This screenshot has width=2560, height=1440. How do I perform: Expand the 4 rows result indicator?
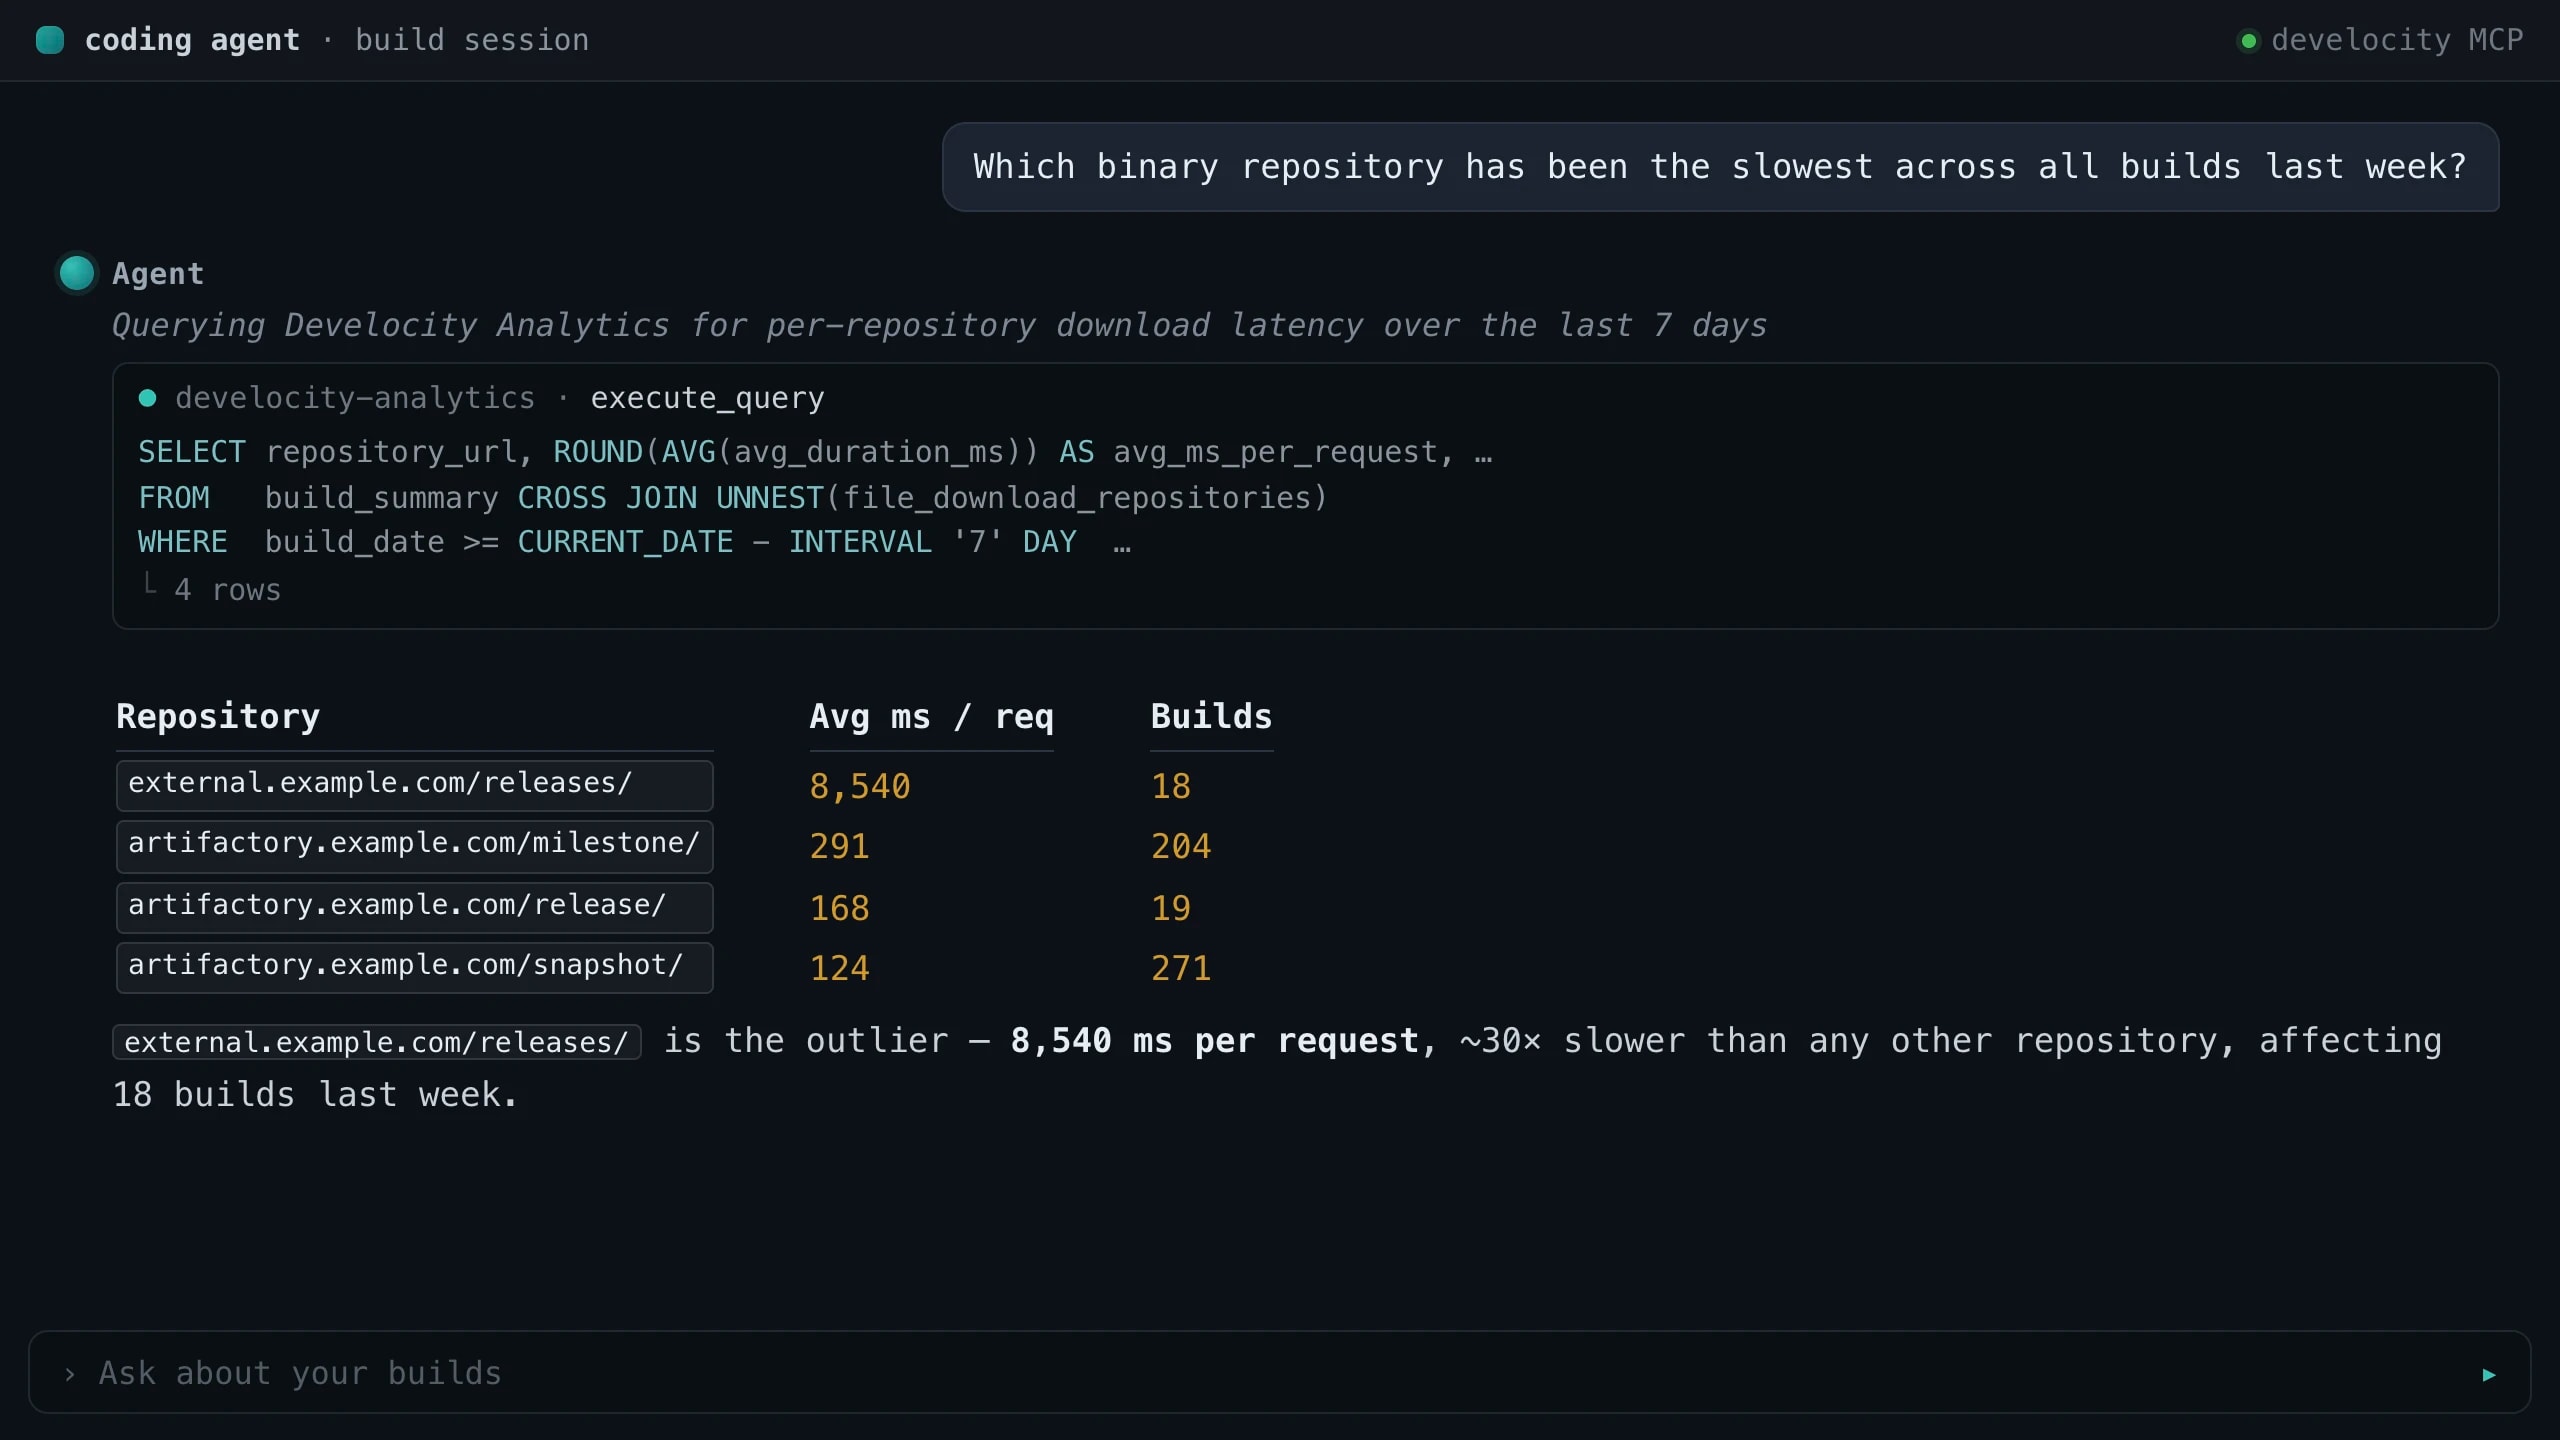click(227, 590)
